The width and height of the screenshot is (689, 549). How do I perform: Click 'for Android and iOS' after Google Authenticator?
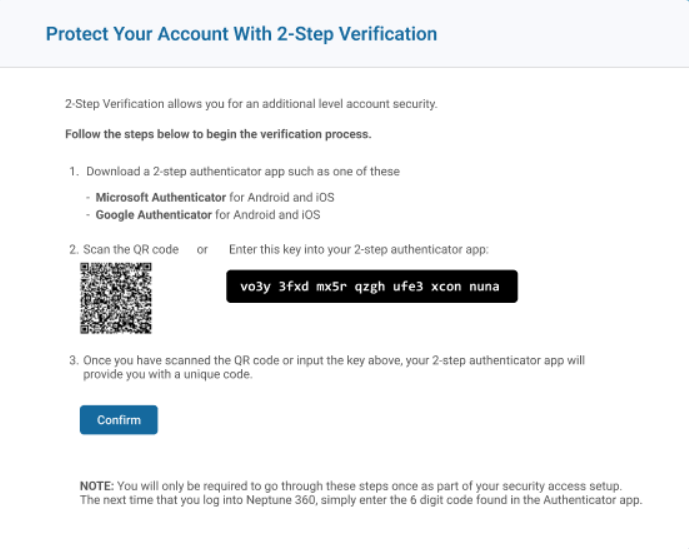(x=268, y=215)
